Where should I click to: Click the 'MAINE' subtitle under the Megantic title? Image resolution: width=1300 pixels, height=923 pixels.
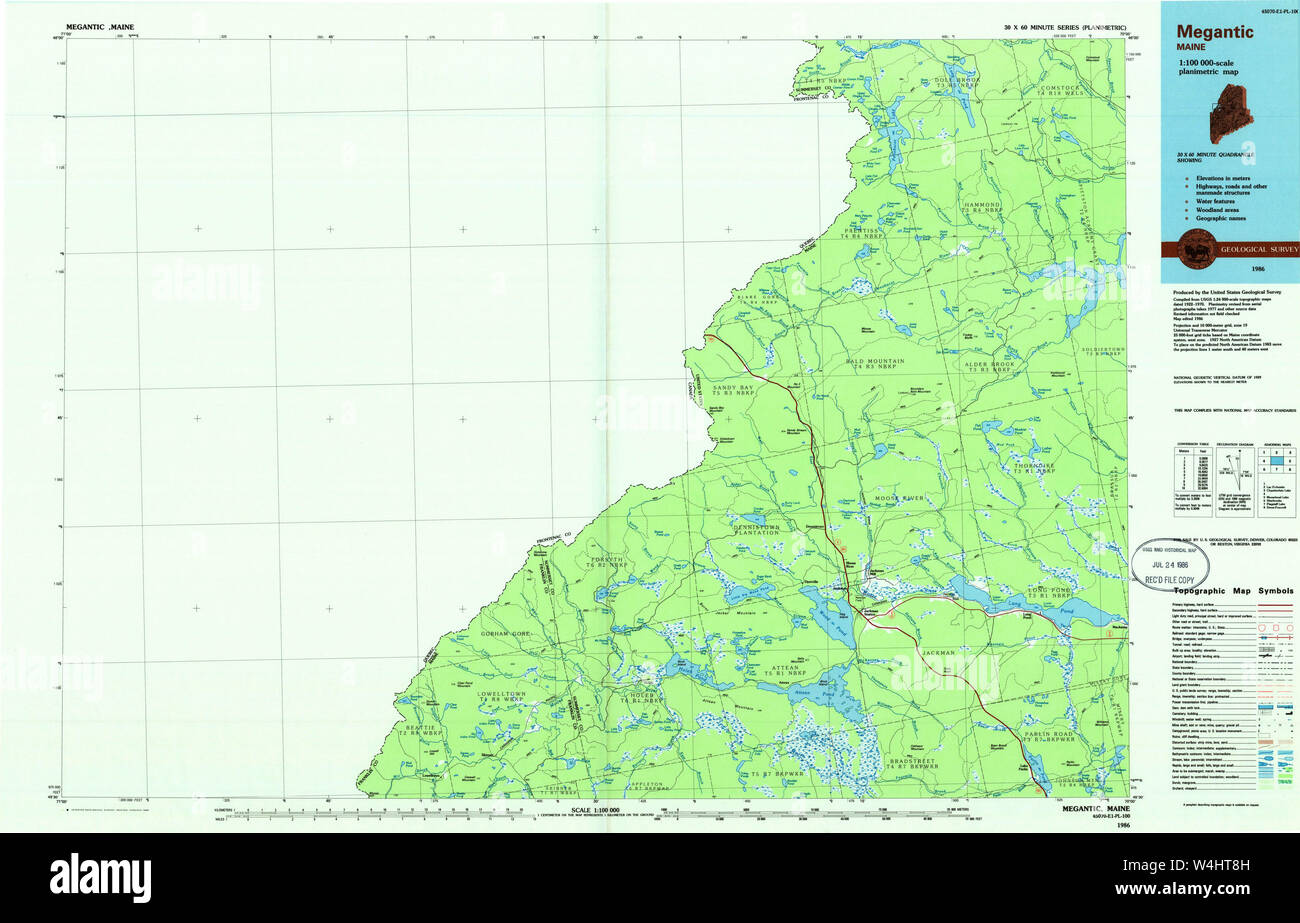(x=1190, y=46)
